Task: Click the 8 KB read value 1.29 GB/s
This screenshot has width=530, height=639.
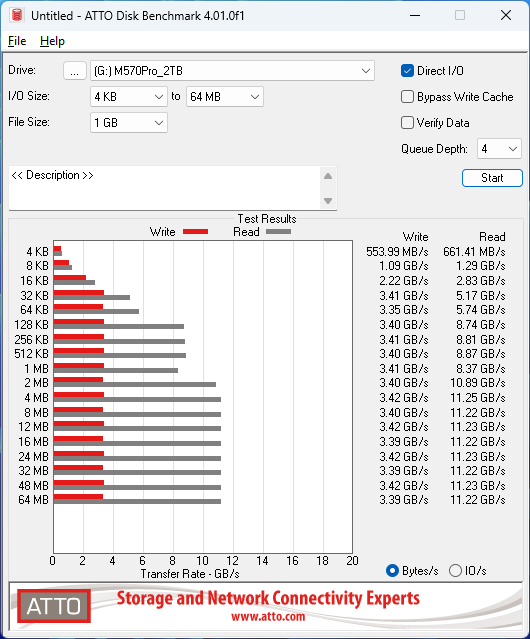Action: tap(481, 266)
